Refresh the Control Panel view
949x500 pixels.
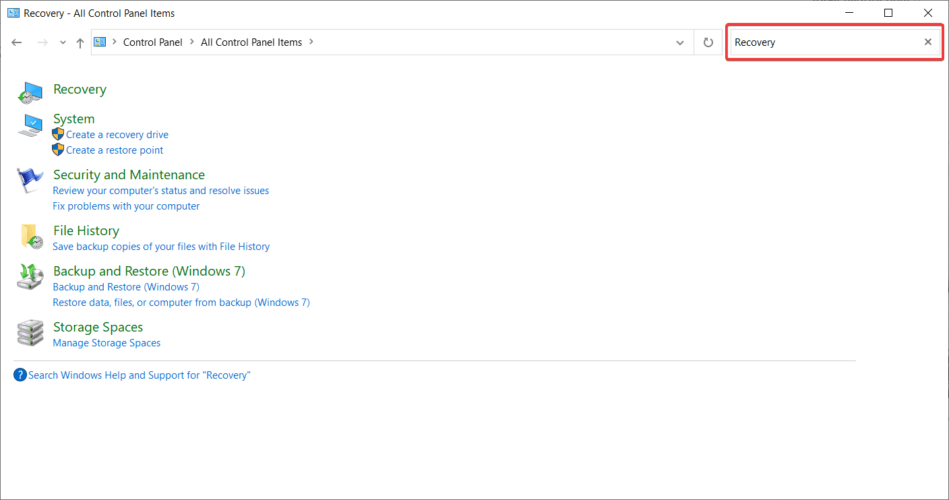pos(708,42)
